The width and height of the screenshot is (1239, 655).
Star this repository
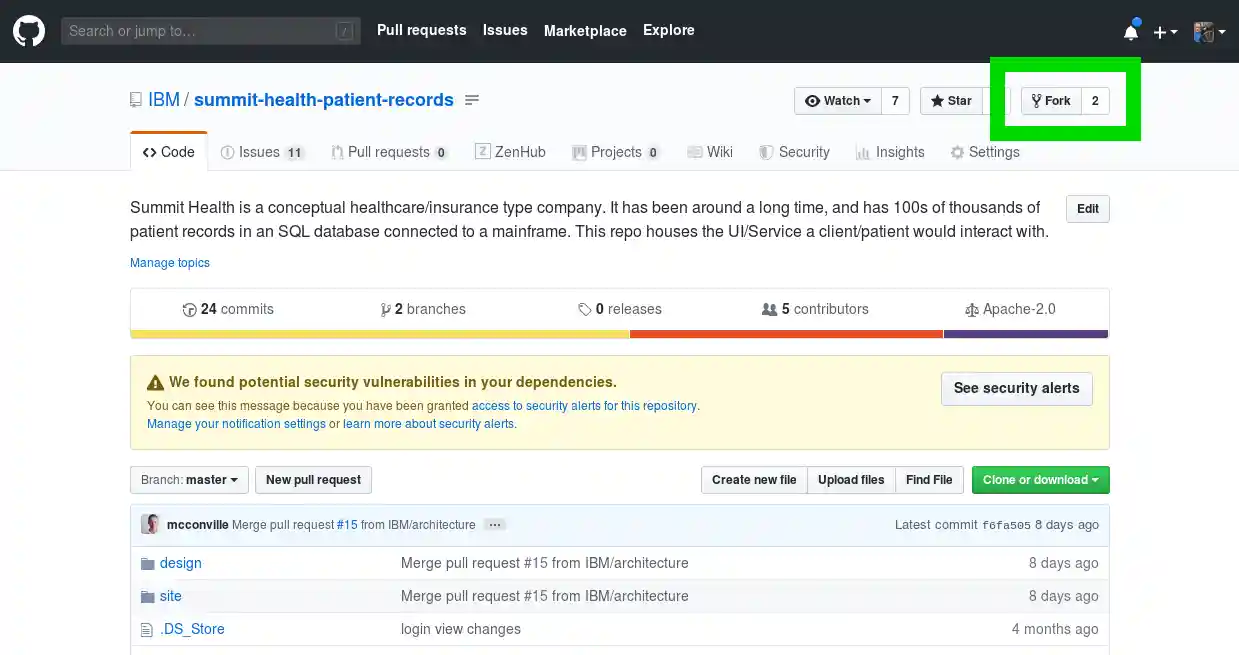pos(951,101)
